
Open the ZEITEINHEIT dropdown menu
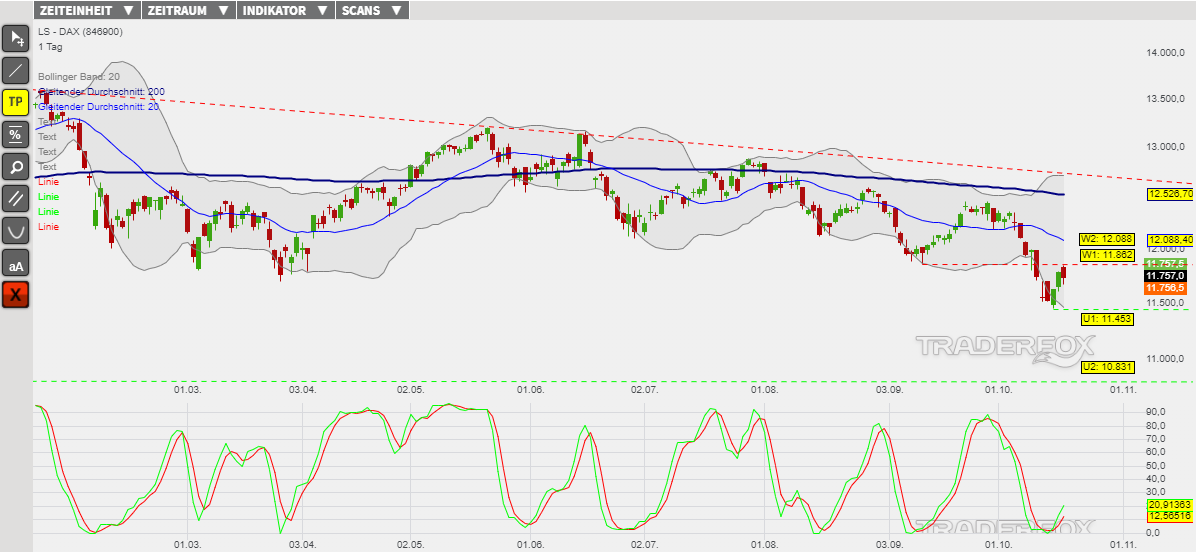click(x=87, y=10)
